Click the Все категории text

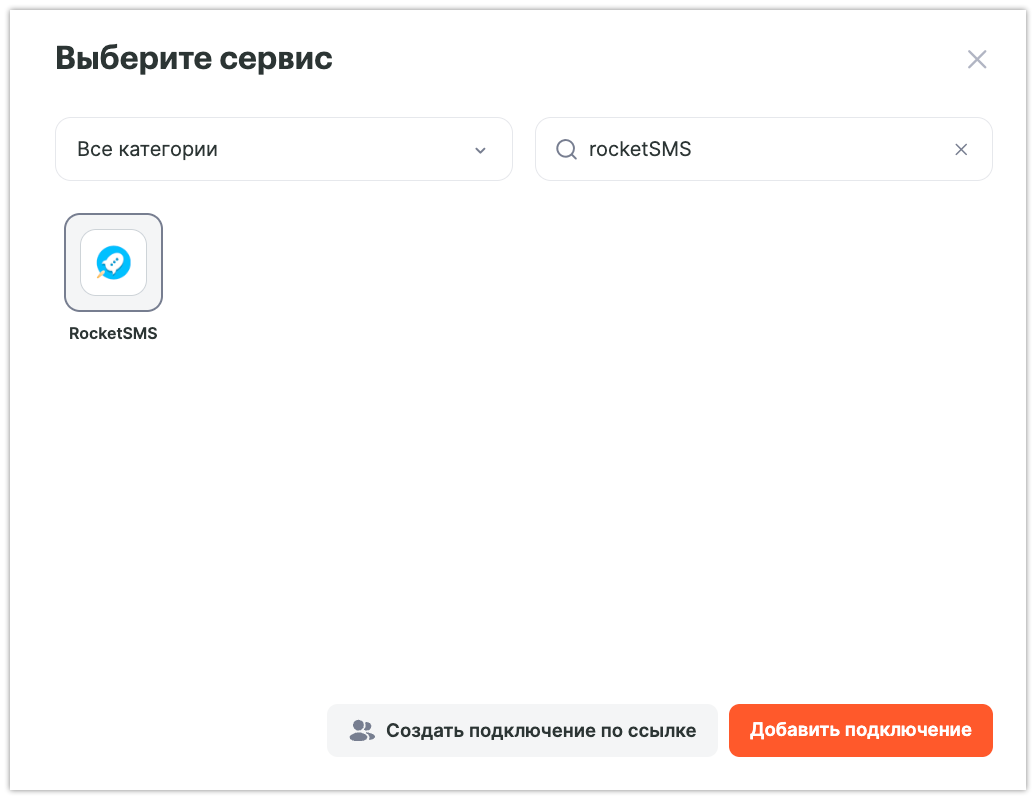[x=147, y=149]
